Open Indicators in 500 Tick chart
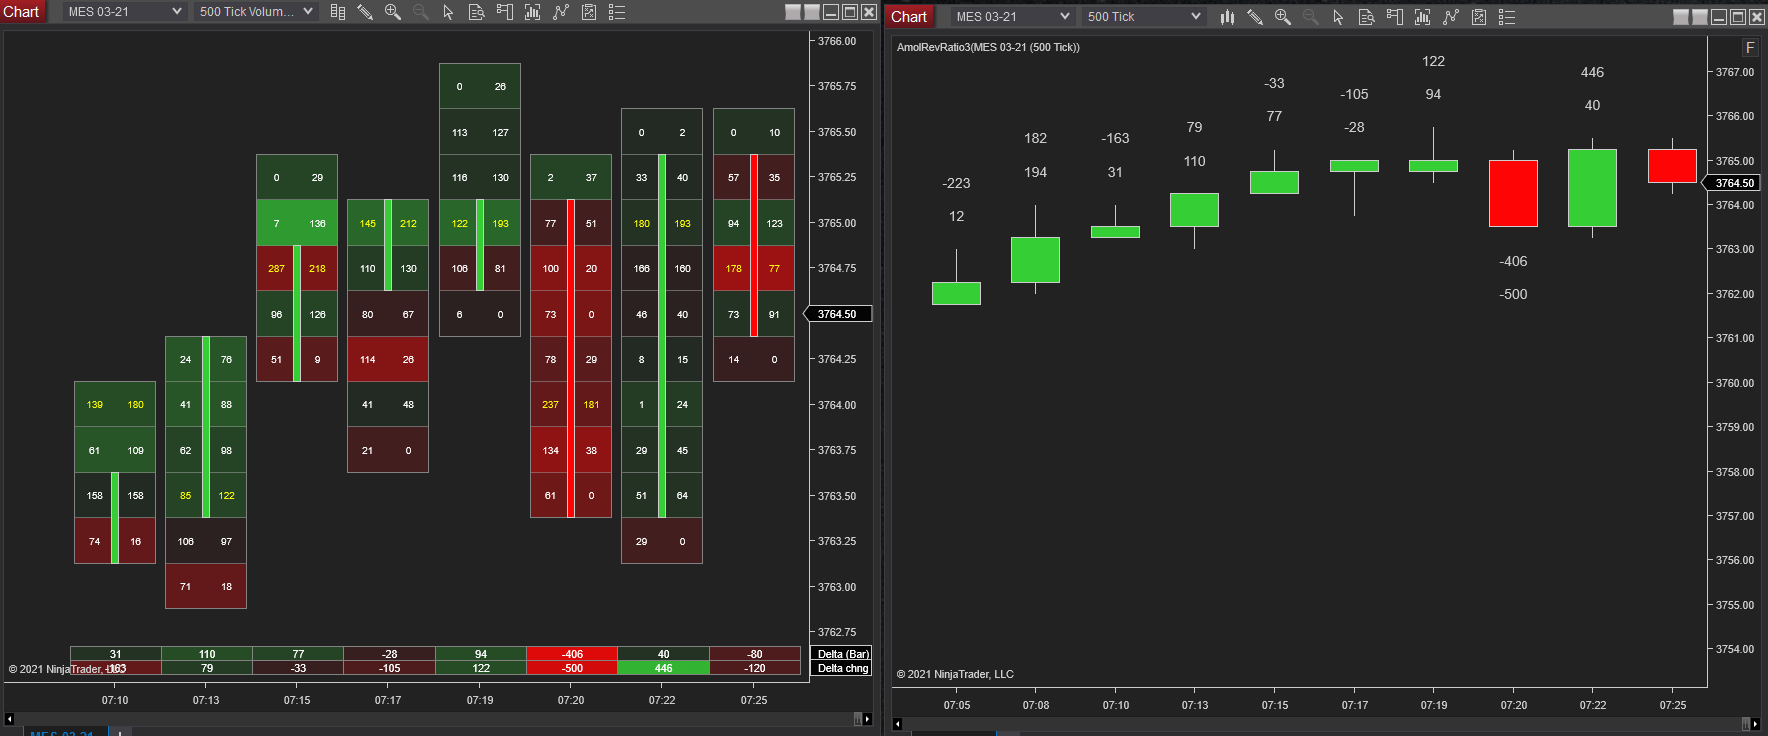Viewport: 1768px width, 736px height. coord(1423,17)
